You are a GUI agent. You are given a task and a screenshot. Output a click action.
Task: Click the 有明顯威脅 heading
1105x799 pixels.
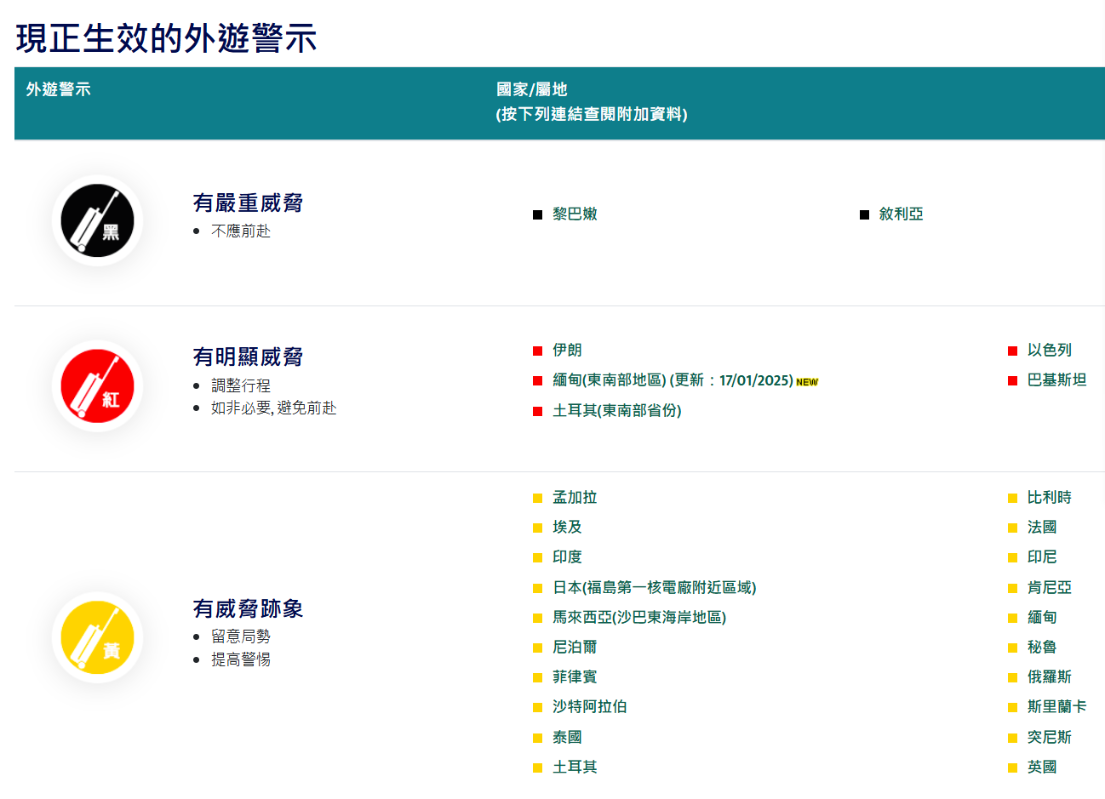click(x=247, y=357)
